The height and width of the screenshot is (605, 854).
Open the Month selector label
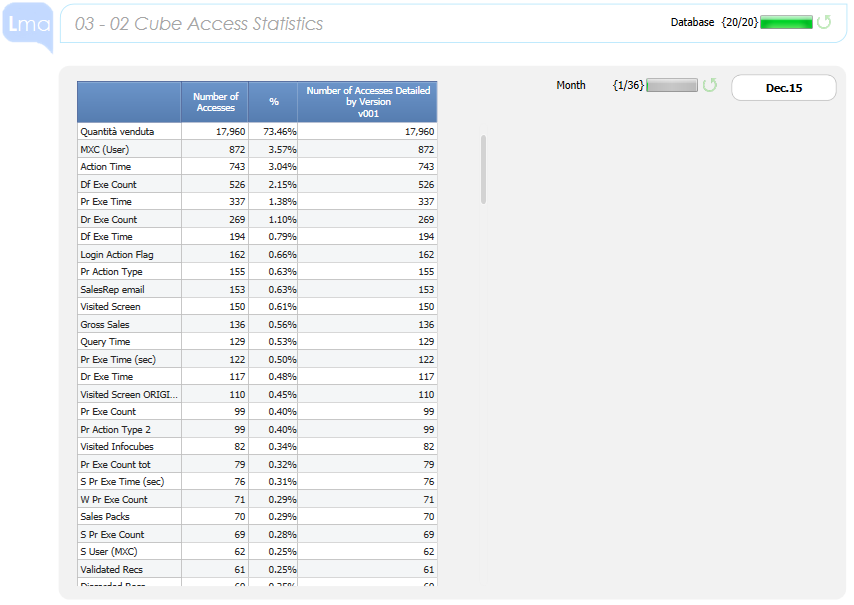point(571,86)
